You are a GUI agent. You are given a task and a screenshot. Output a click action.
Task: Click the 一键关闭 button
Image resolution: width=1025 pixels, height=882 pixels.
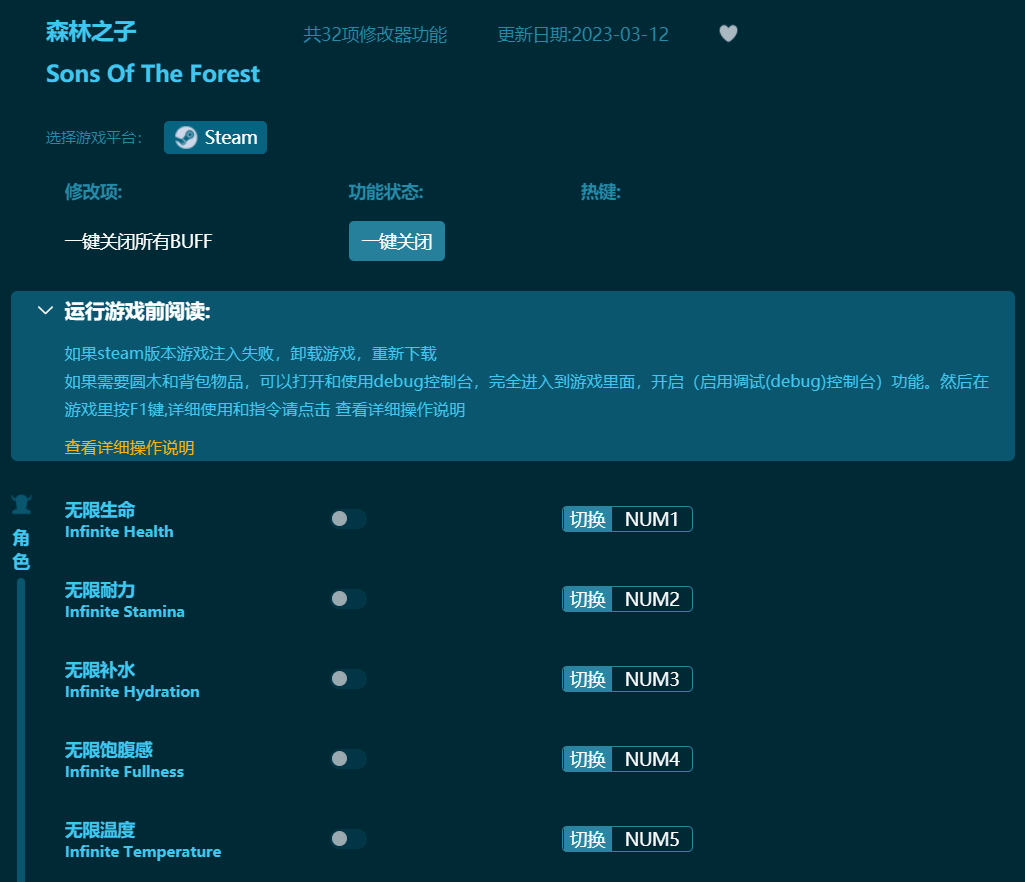[x=397, y=241]
